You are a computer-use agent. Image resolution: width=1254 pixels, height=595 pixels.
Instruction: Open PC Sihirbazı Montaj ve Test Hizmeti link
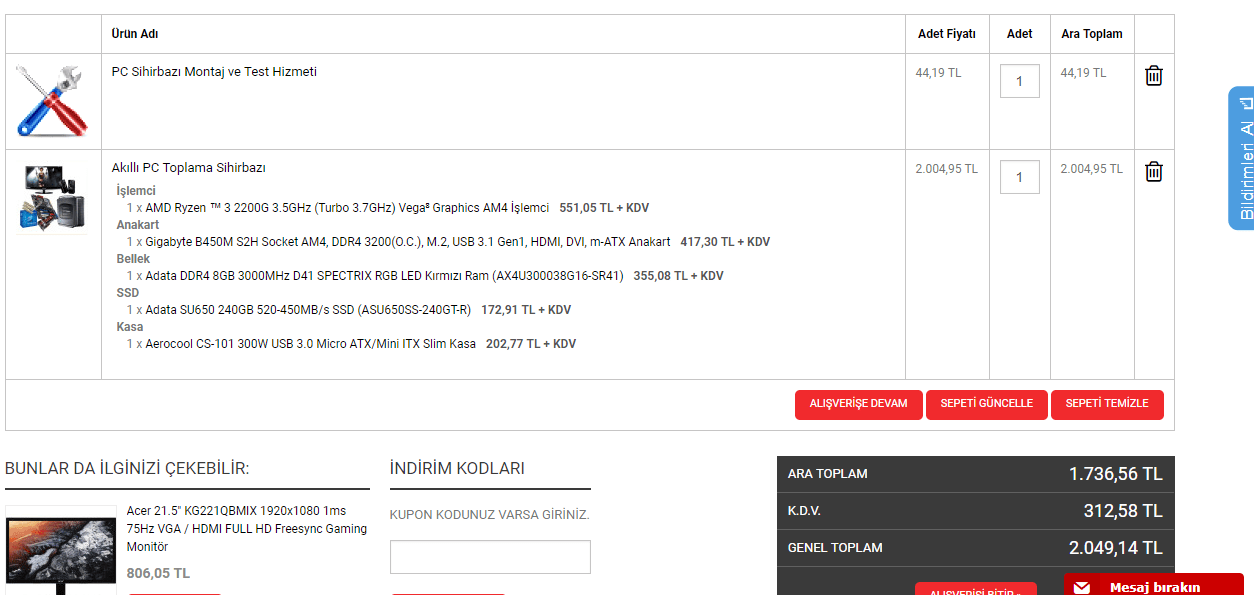214,72
